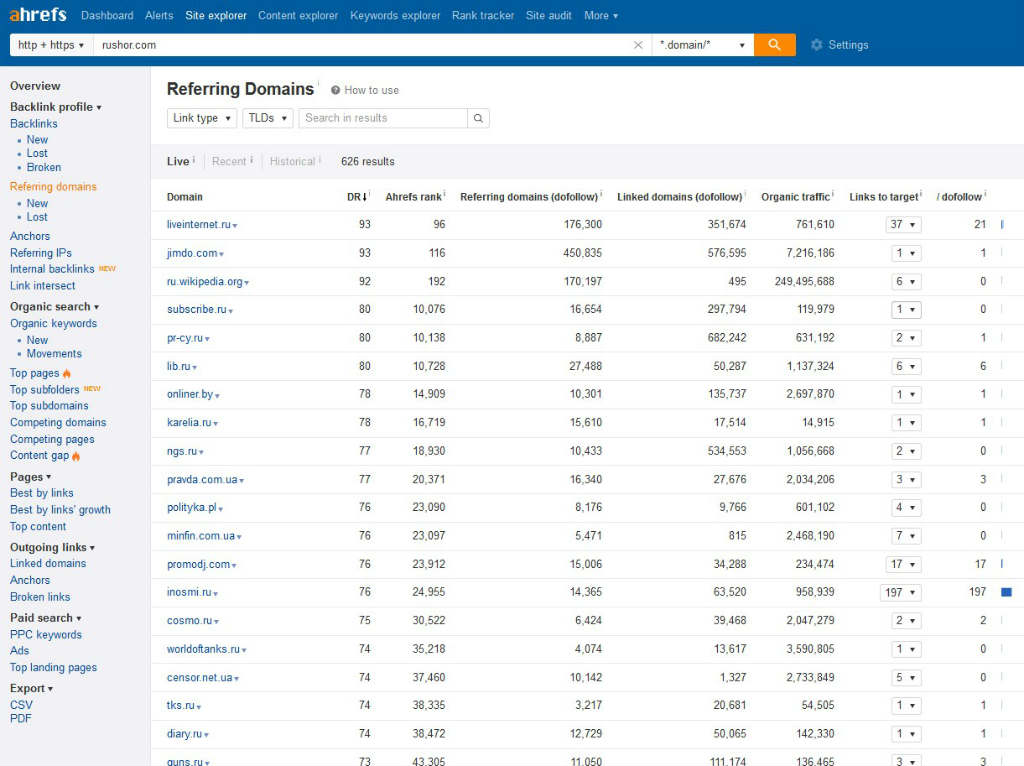Open the TLDs filter dropdown
This screenshot has height=766, width=1024.
point(267,118)
